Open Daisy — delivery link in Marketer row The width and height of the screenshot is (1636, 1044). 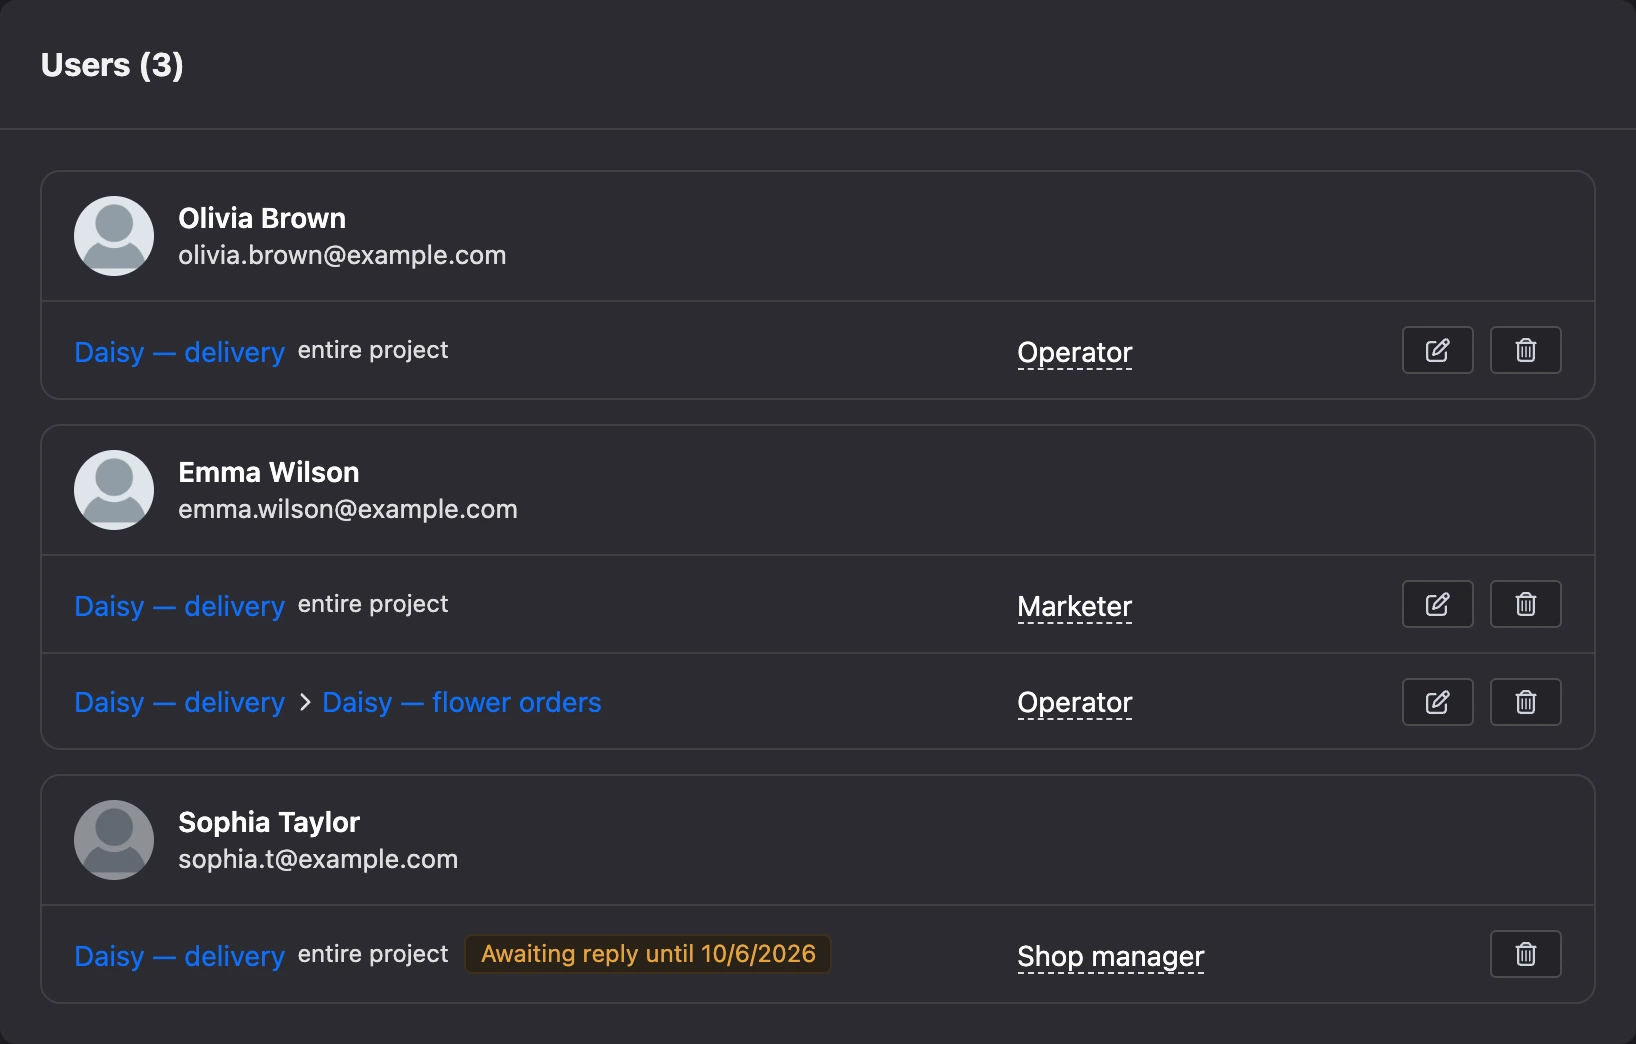(x=180, y=606)
